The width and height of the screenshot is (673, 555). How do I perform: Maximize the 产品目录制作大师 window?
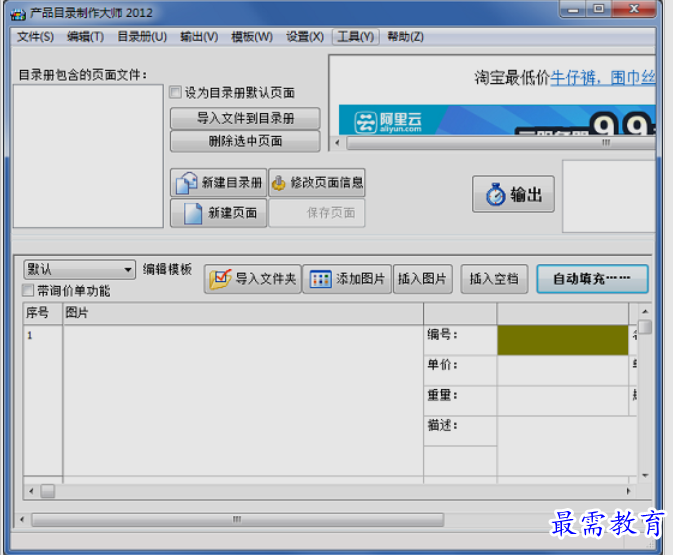[x=599, y=9]
